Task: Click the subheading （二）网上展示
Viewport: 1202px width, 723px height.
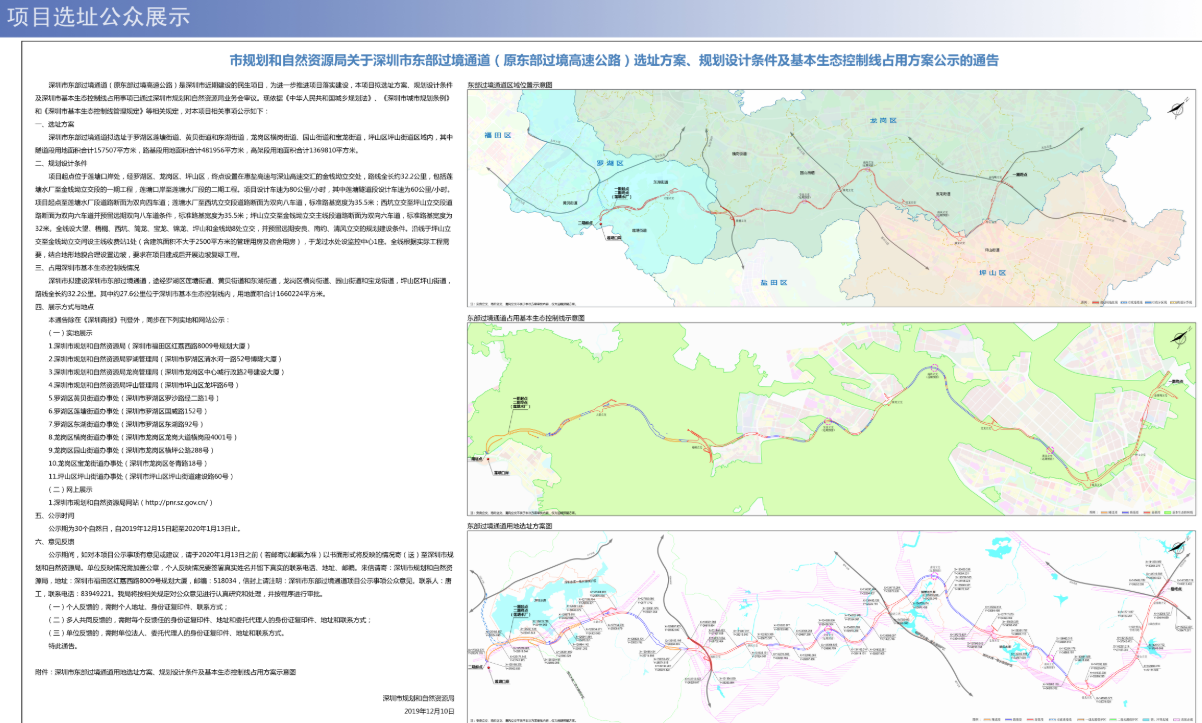Action: (x=71, y=490)
